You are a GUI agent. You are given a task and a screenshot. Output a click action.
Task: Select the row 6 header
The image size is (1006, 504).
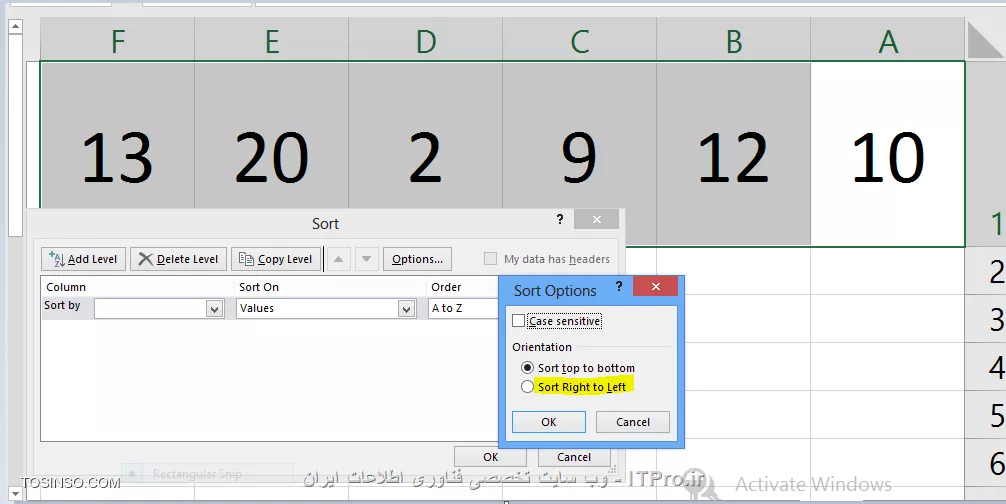[987, 463]
